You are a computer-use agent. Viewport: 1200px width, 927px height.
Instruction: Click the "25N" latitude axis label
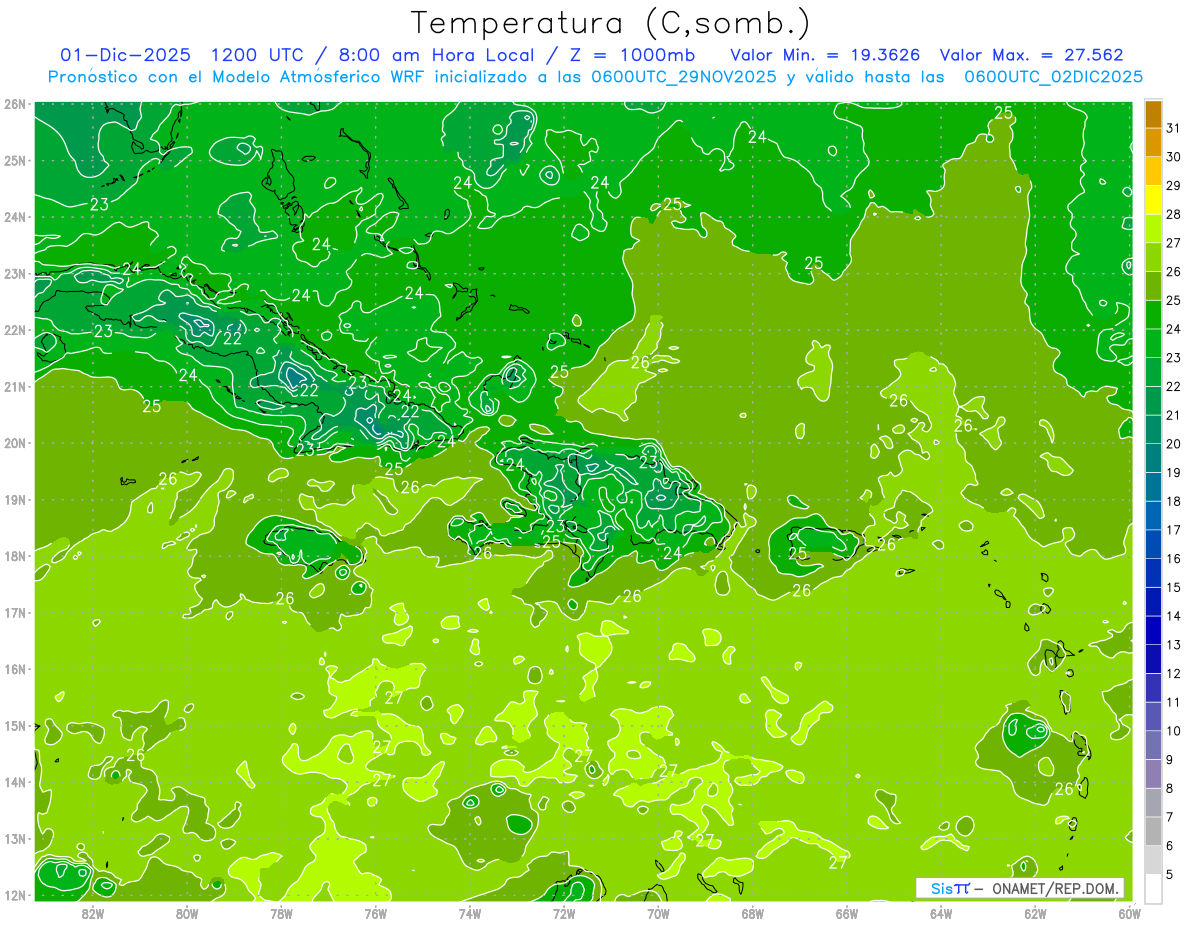(14, 160)
